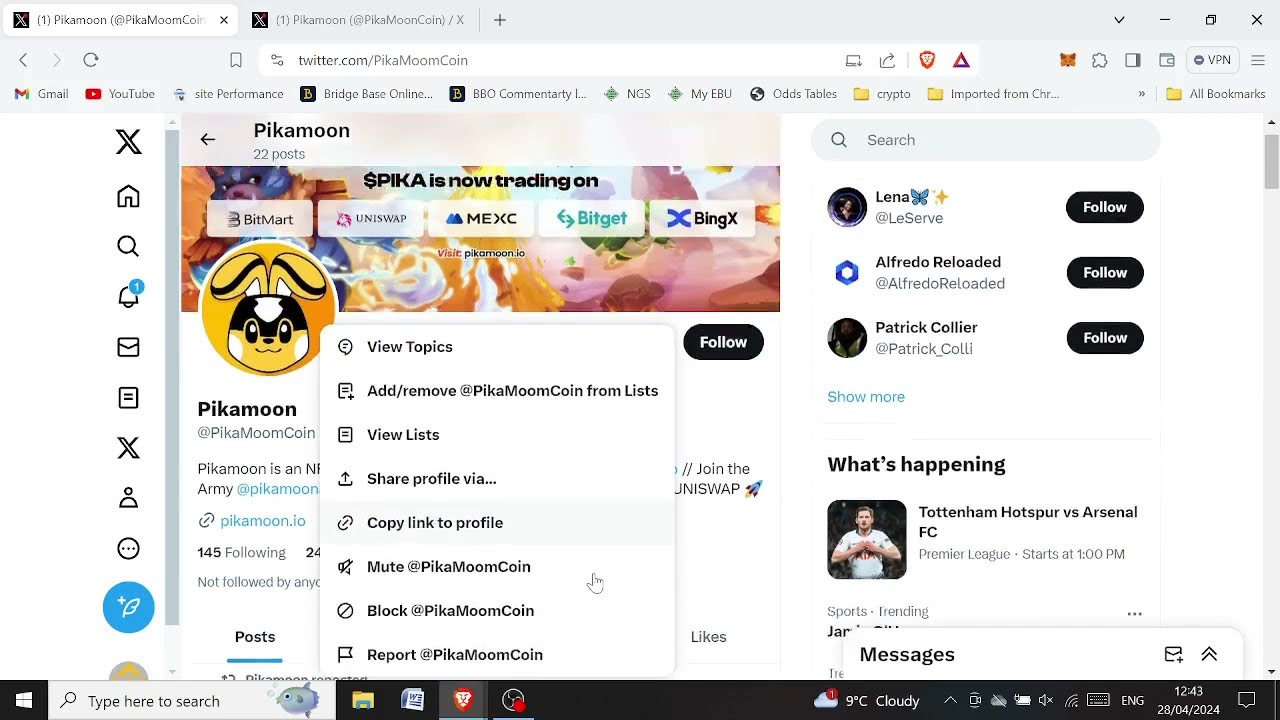Follow Pikamoon profile button
Screen dimensions: 1280x720
click(723, 342)
